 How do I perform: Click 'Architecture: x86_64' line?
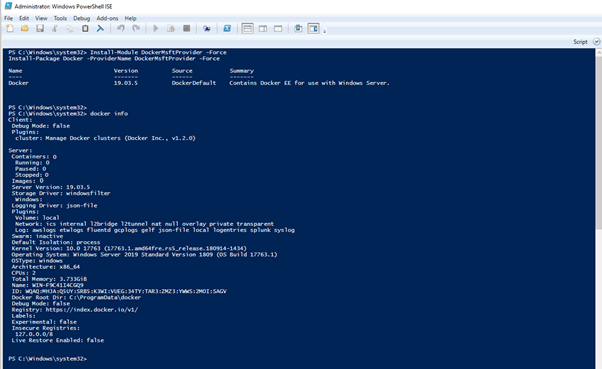[46, 266]
